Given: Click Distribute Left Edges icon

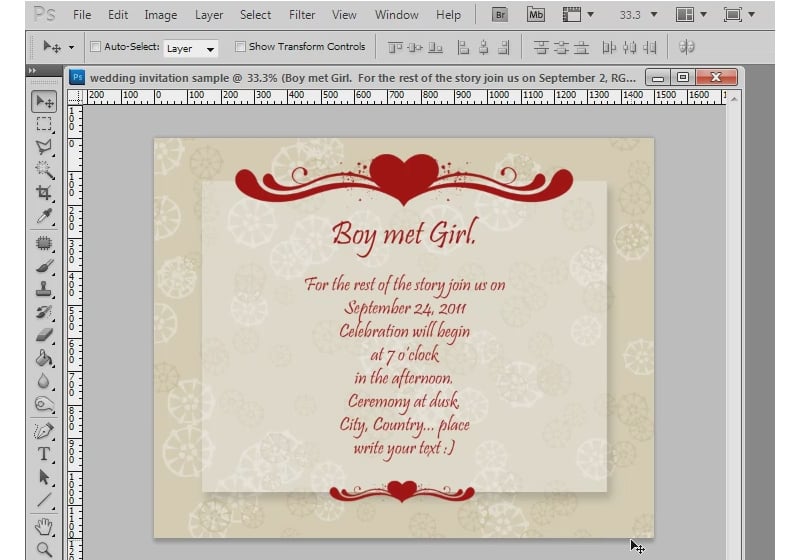Looking at the screenshot, I should tap(609, 47).
